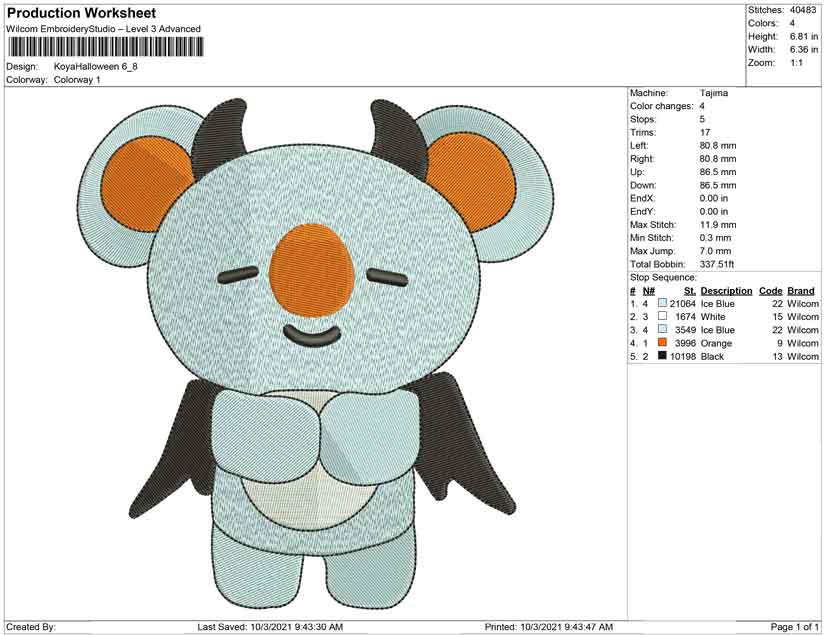Click the 'Stops:' label

click(x=643, y=119)
